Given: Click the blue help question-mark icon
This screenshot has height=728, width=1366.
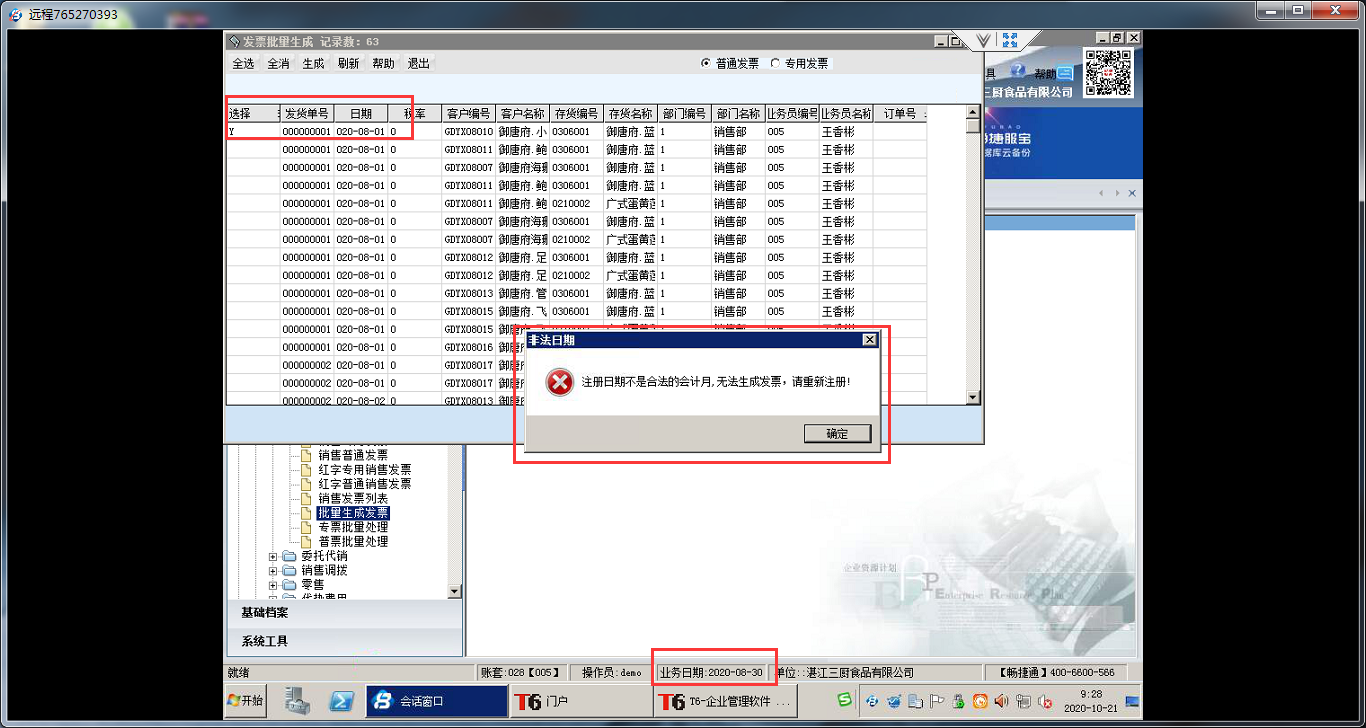Looking at the screenshot, I should coord(1018,72).
